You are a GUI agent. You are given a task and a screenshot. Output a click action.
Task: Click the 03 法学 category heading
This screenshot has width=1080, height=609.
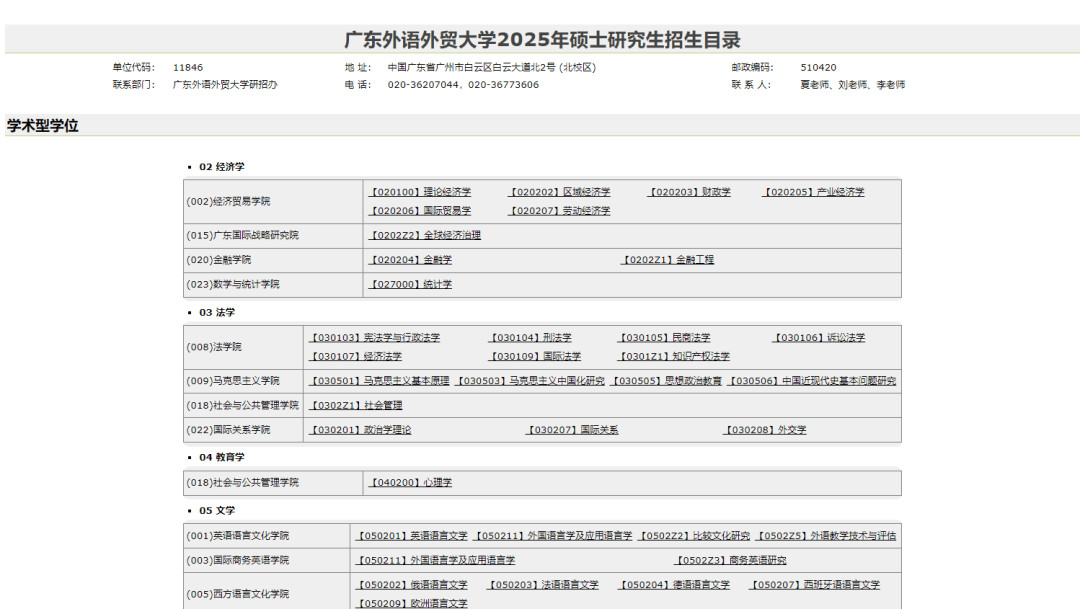tap(217, 312)
